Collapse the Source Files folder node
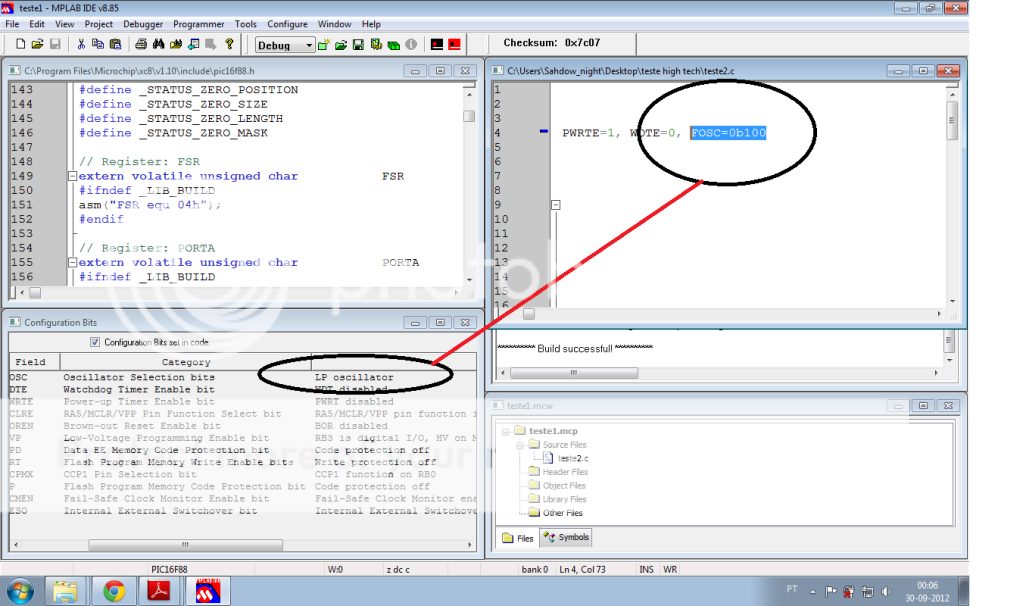 520,445
